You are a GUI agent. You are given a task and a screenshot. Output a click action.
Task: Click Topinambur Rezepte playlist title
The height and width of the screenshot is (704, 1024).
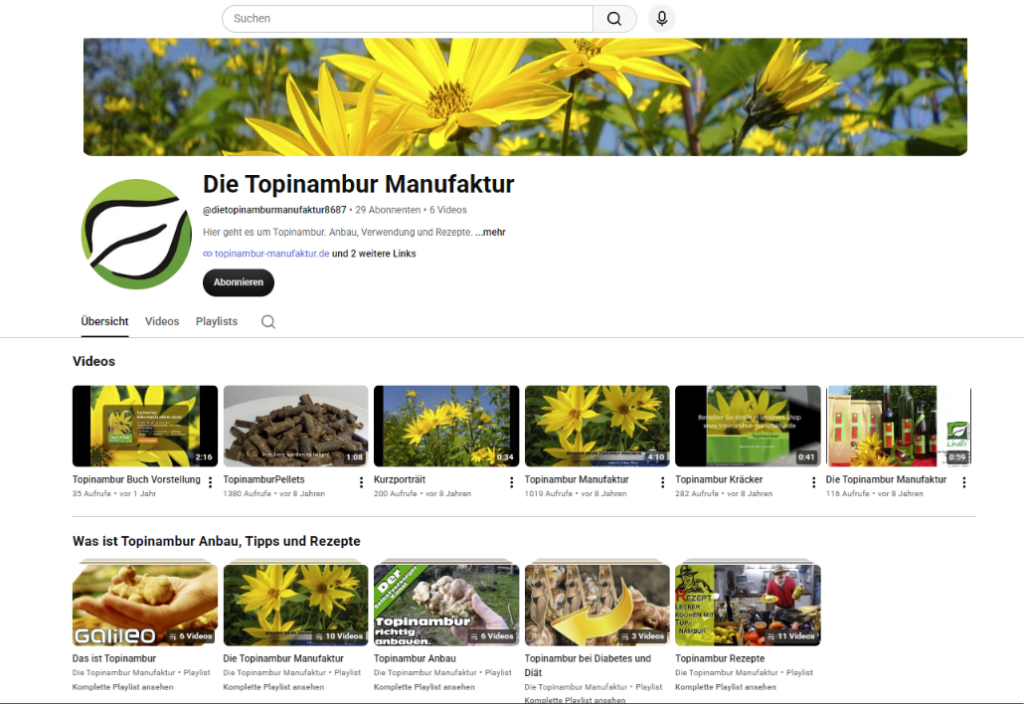tap(720, 658)
